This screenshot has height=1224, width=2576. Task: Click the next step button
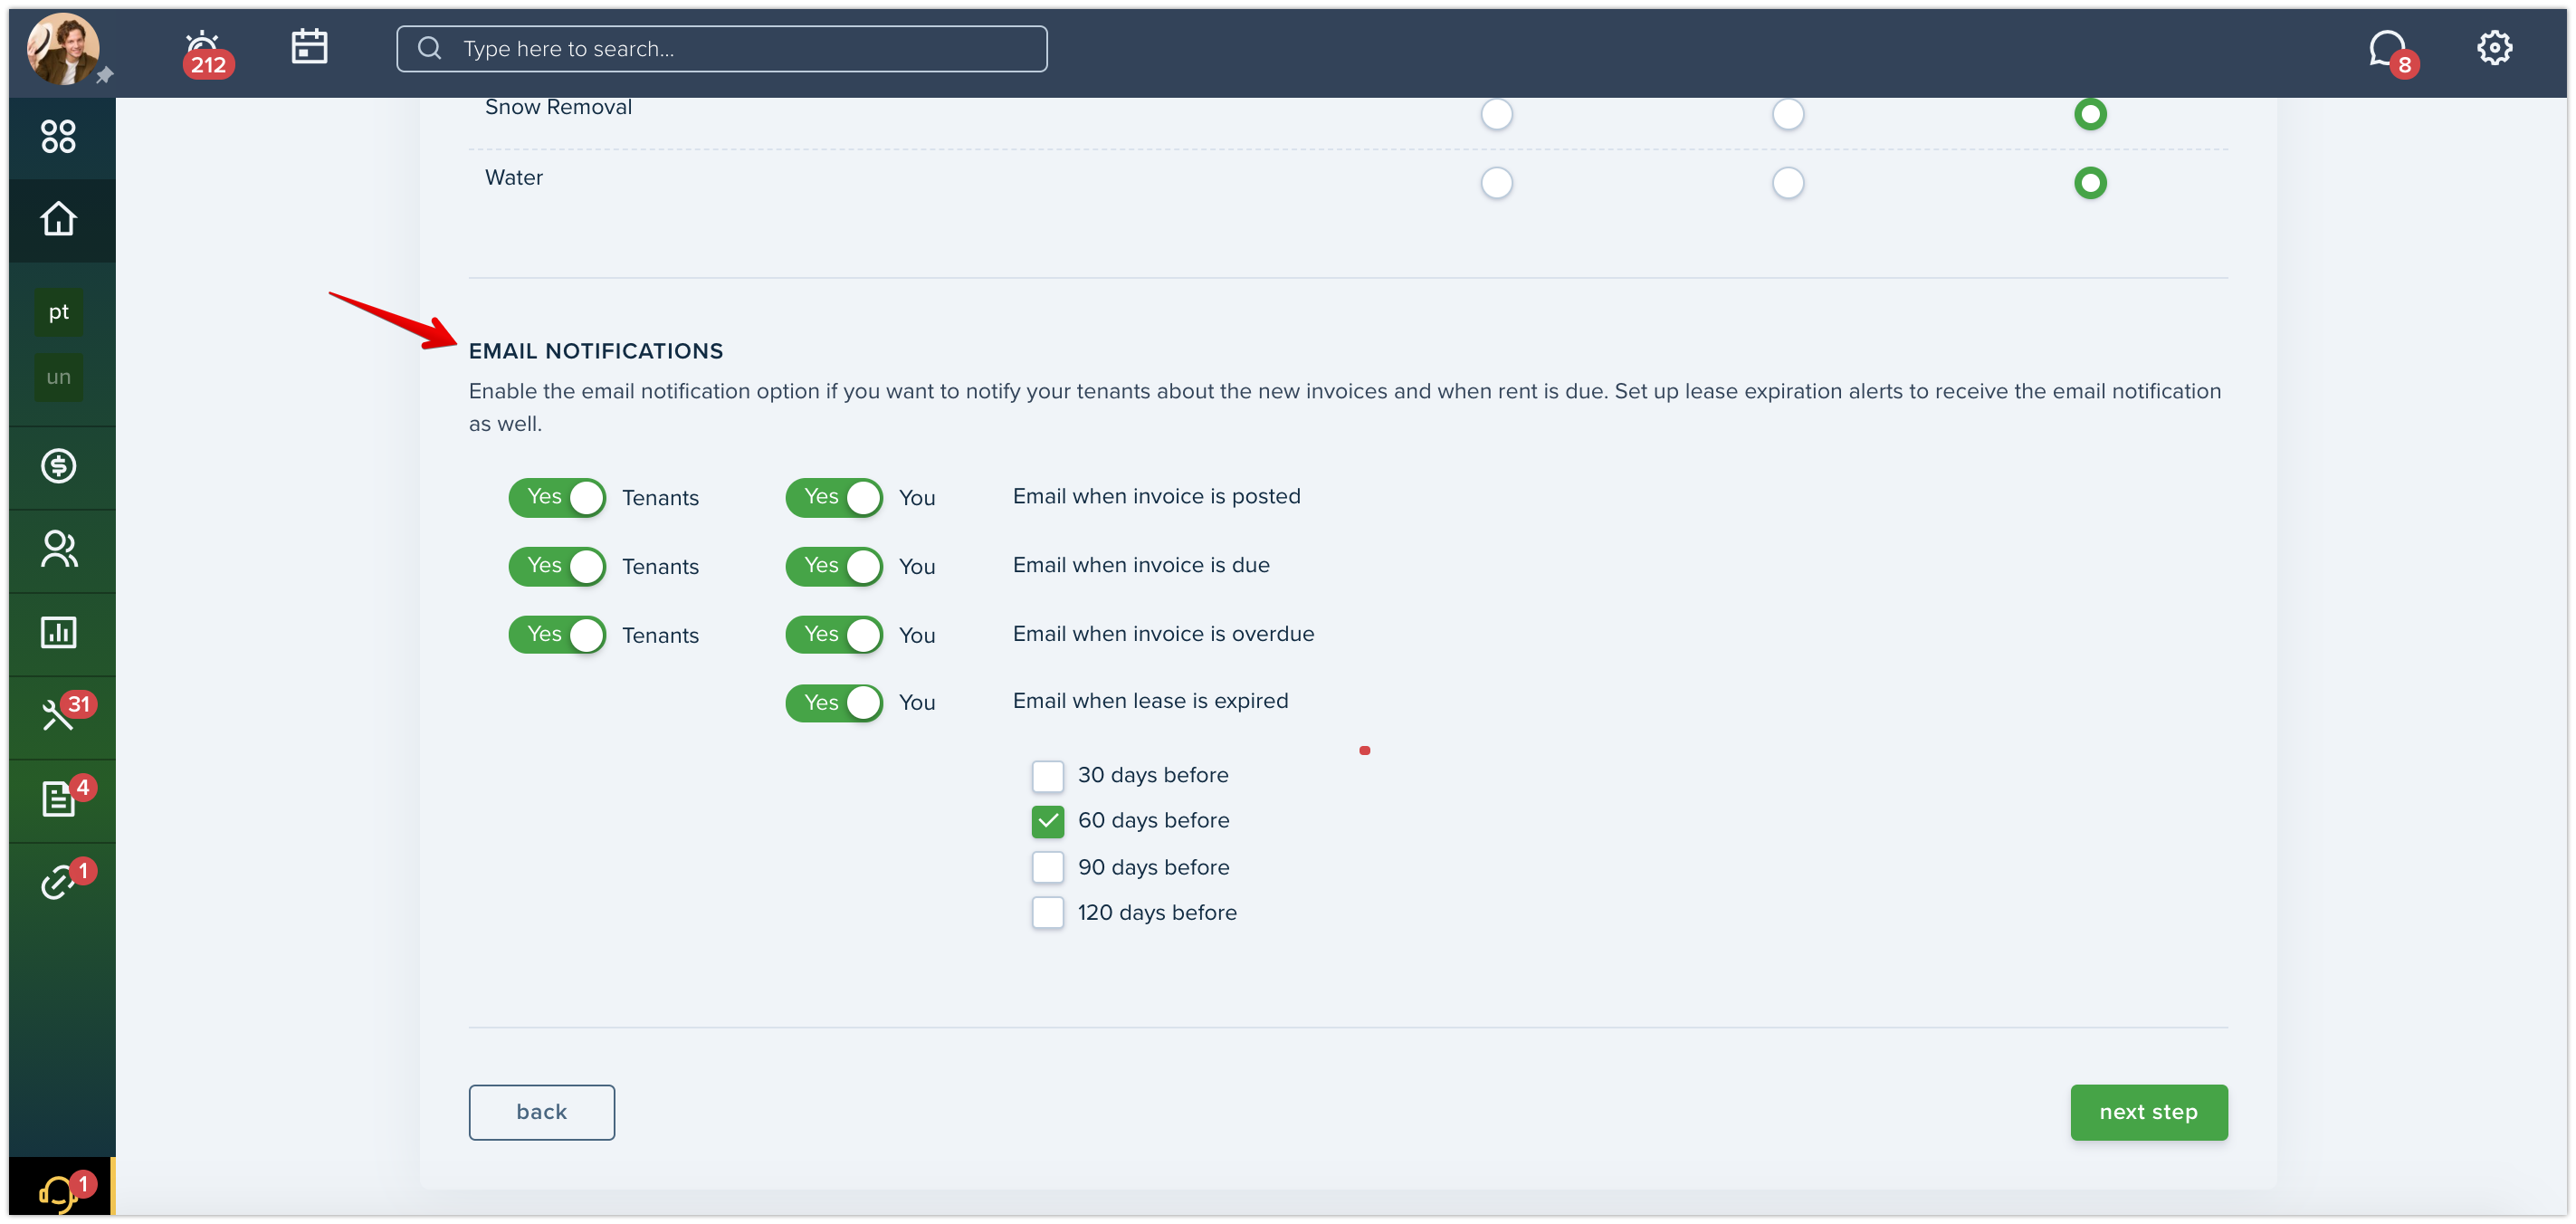(x=2148, y=1112)
